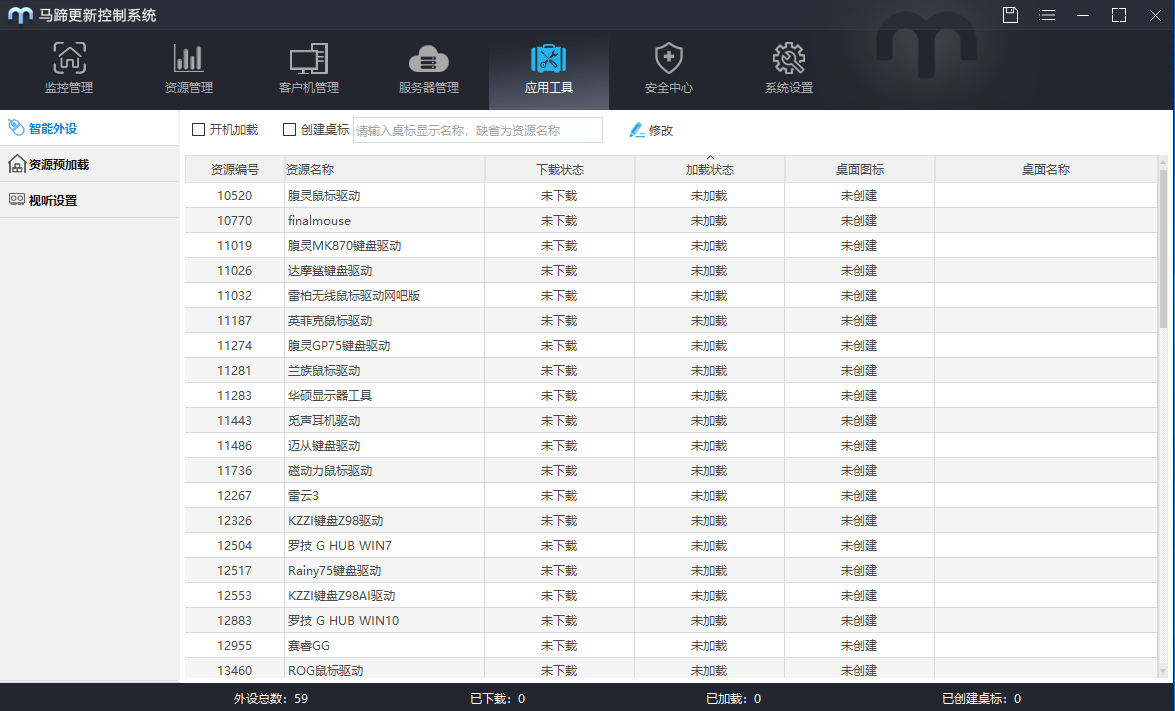This screenshot has width=1175, height=711.
Task: Click the table vertical scrollbar thumb
Action: 1163,249
